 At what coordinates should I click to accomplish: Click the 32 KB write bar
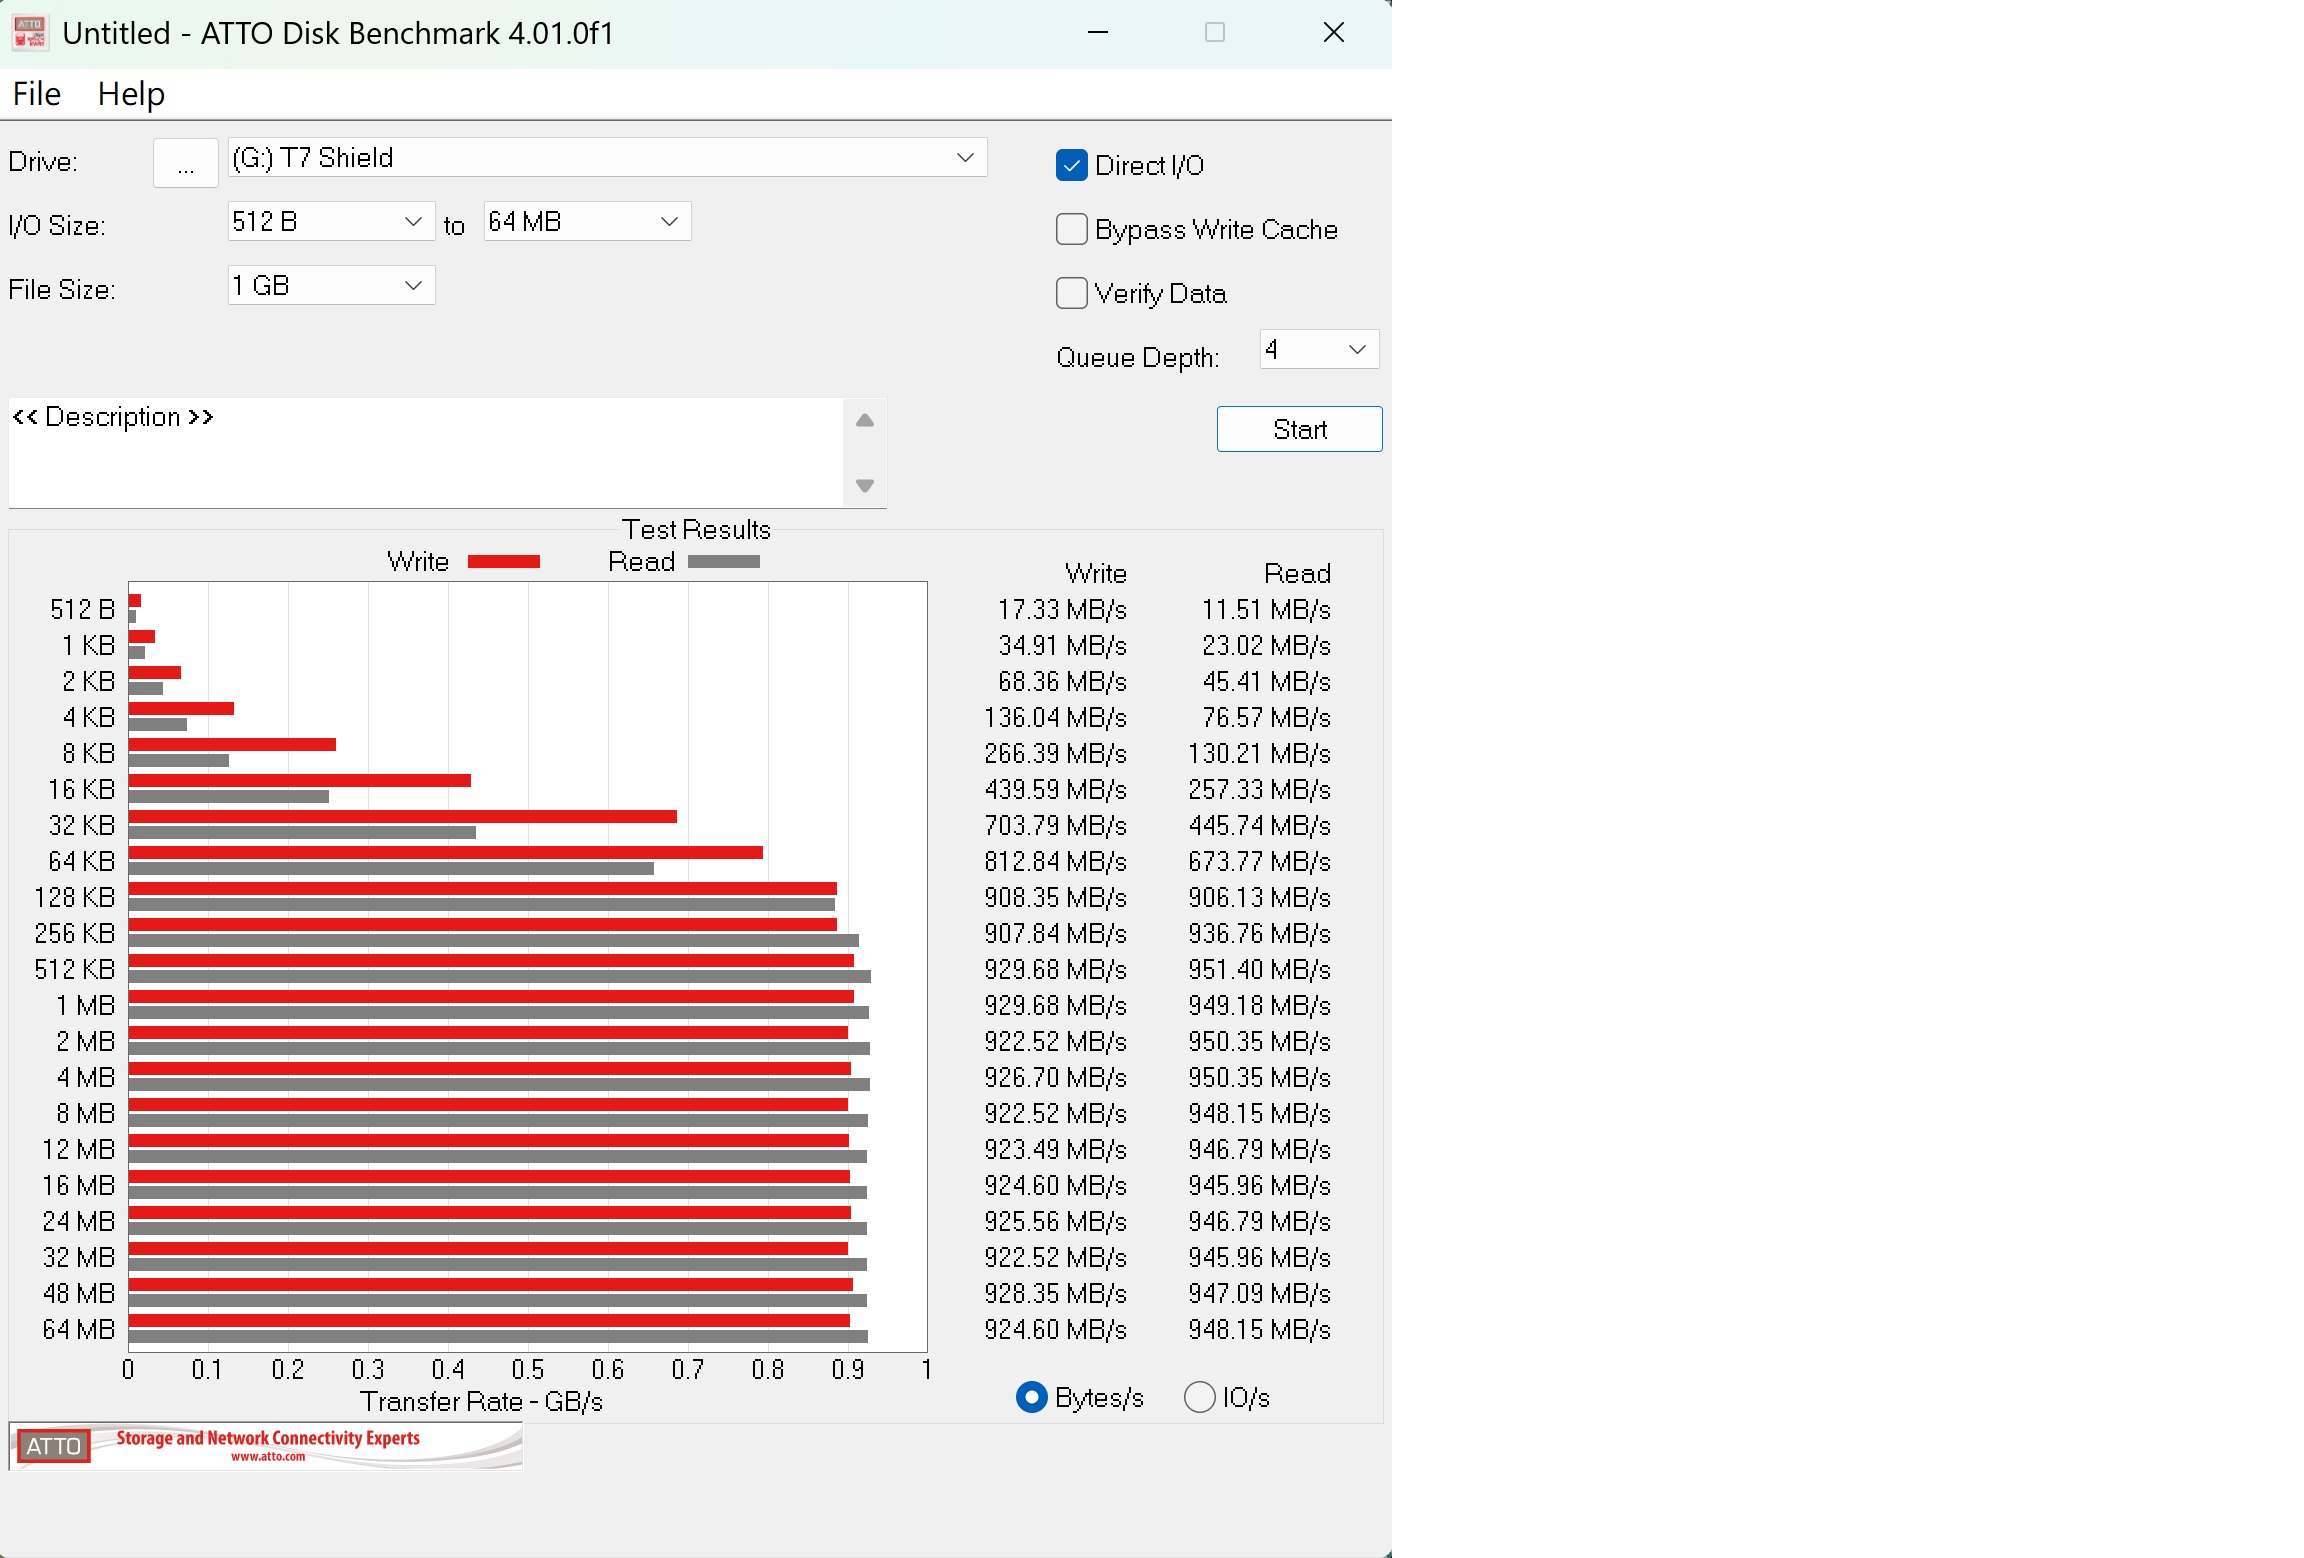click(x=403, y=817)
